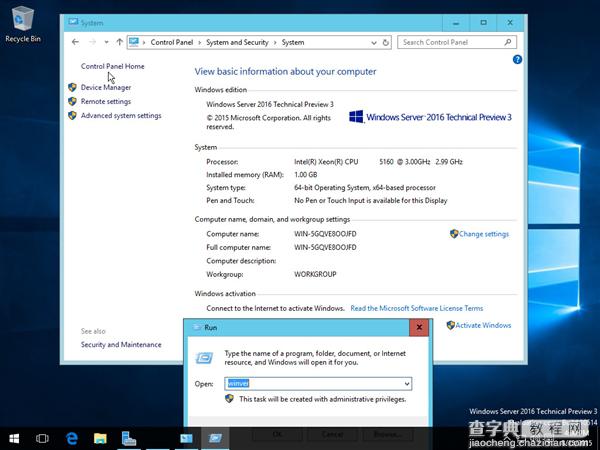The width and height of the screenshot is (600, 450).
Task: Open the recent locations dropdown arrow
Action: coord(106,42)
